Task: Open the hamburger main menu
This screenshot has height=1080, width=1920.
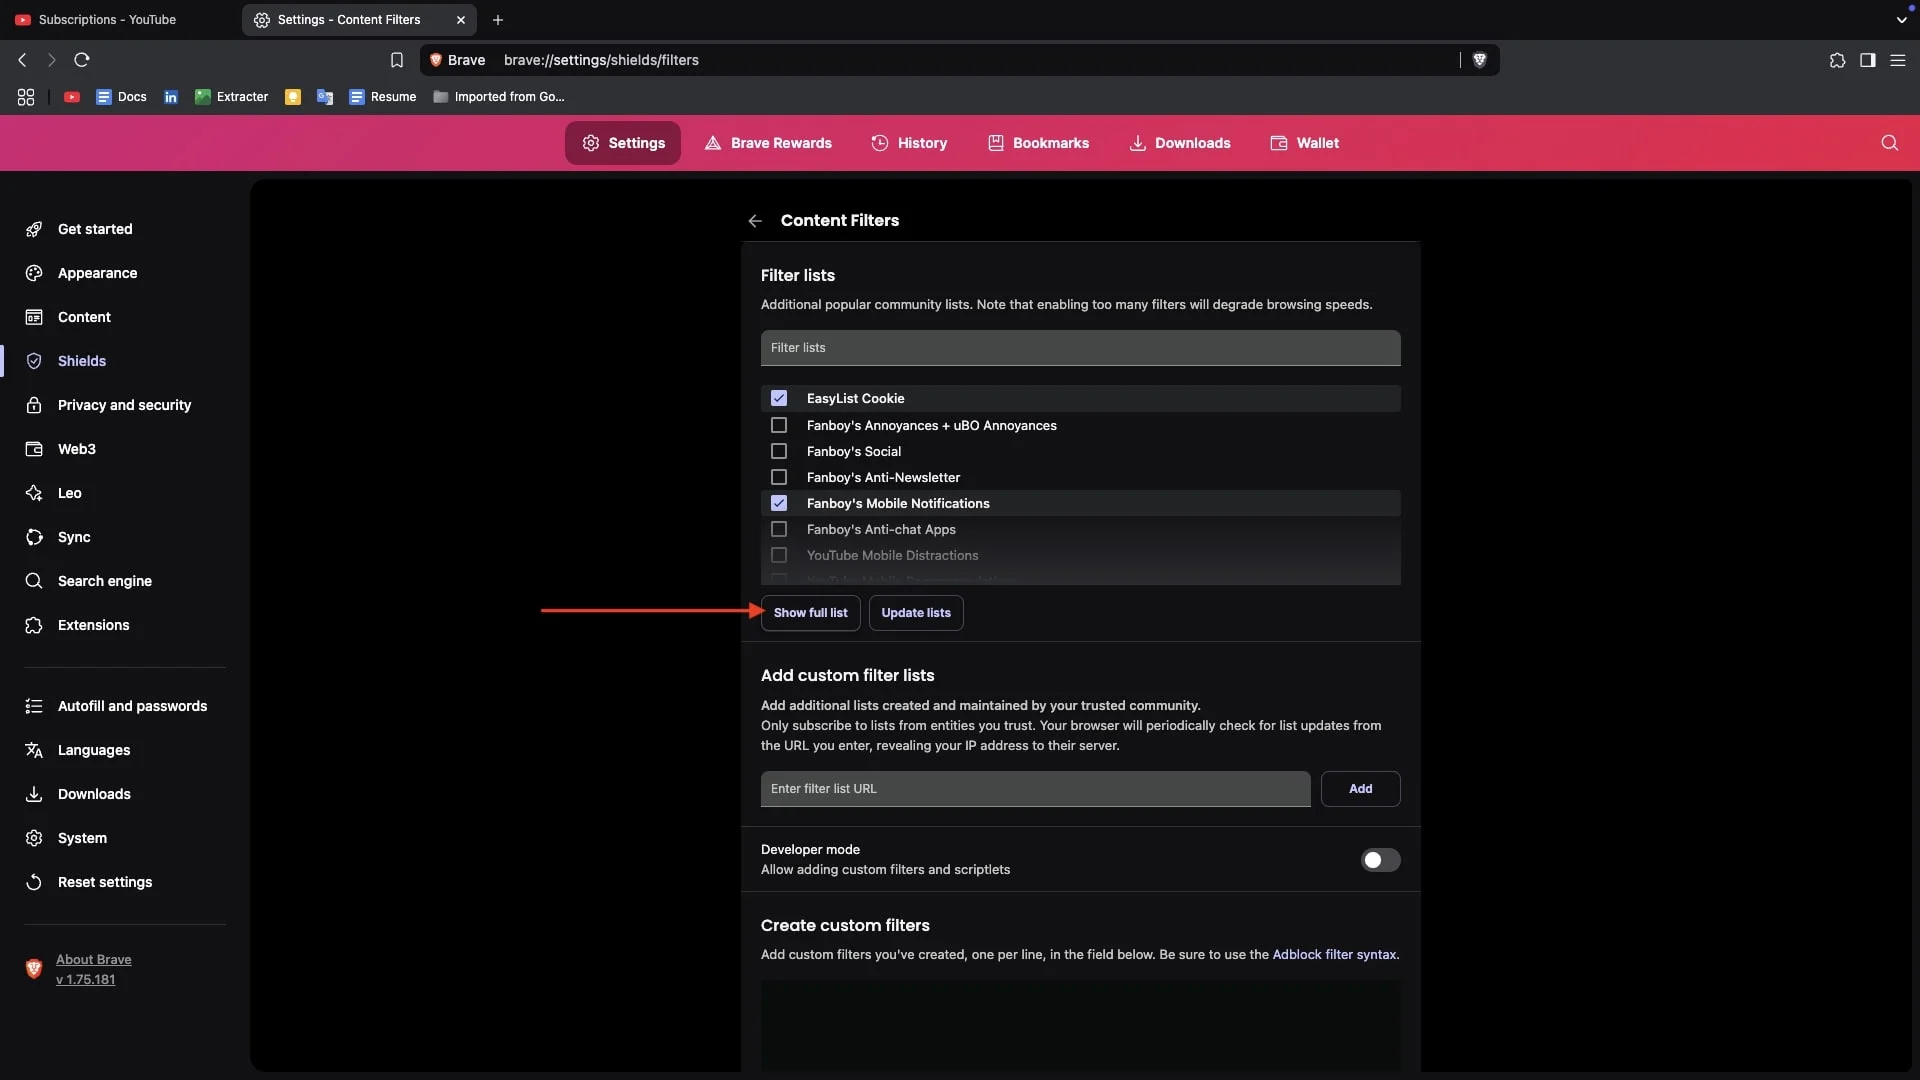Action: [1897, 60]
